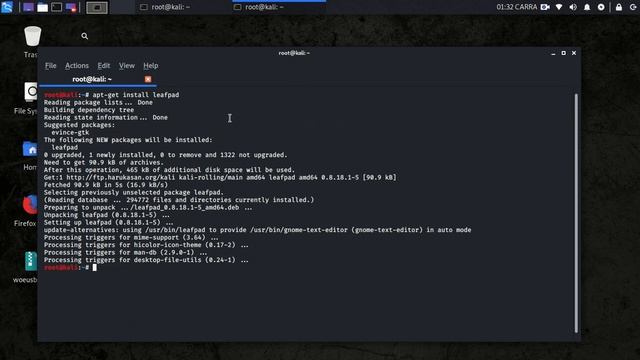Viewport: 640px width, 360px height.
Task: Open the View menu in terminal
Action: 127,65
